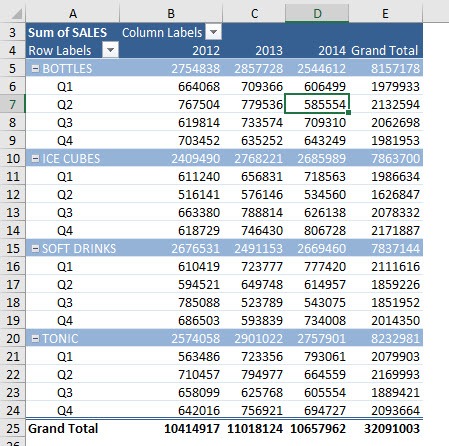Open the Row Labels filter dropdown
The height and width of the screenshot is (446, 449).
click(x=111, y=50)
